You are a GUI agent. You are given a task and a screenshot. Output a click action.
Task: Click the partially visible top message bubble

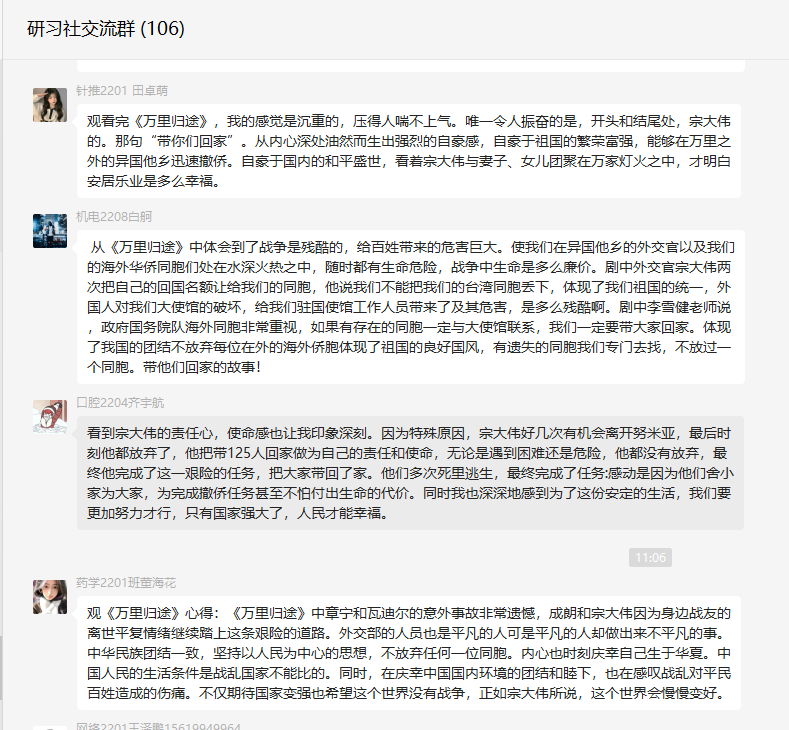point(411,65)
